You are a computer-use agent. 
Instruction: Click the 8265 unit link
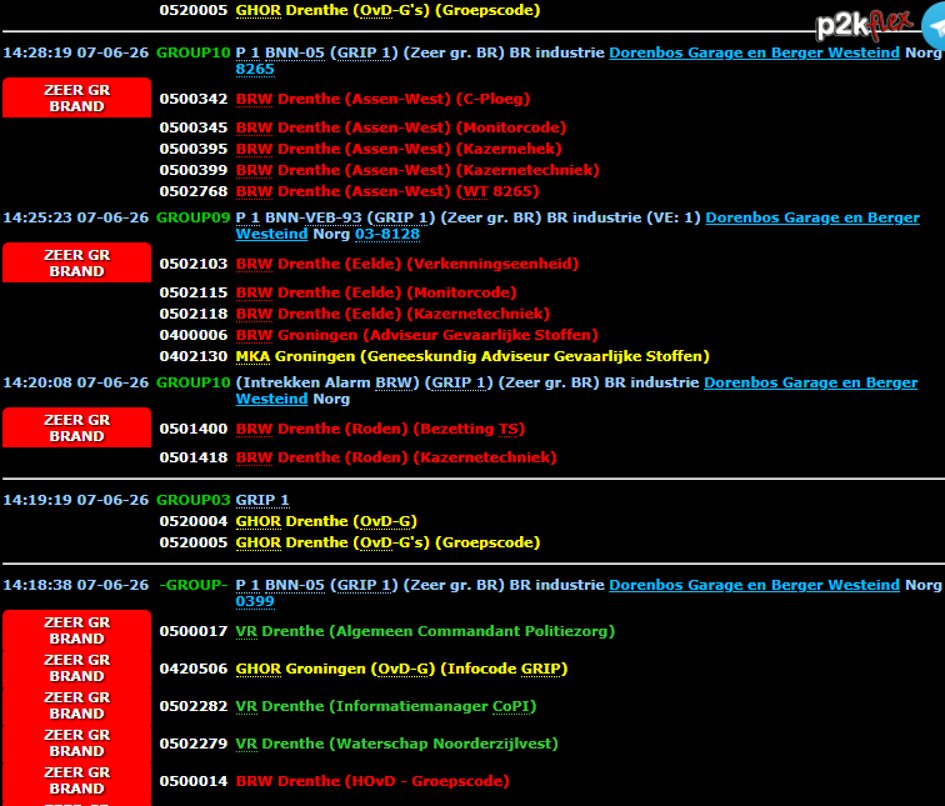[254, 69]
